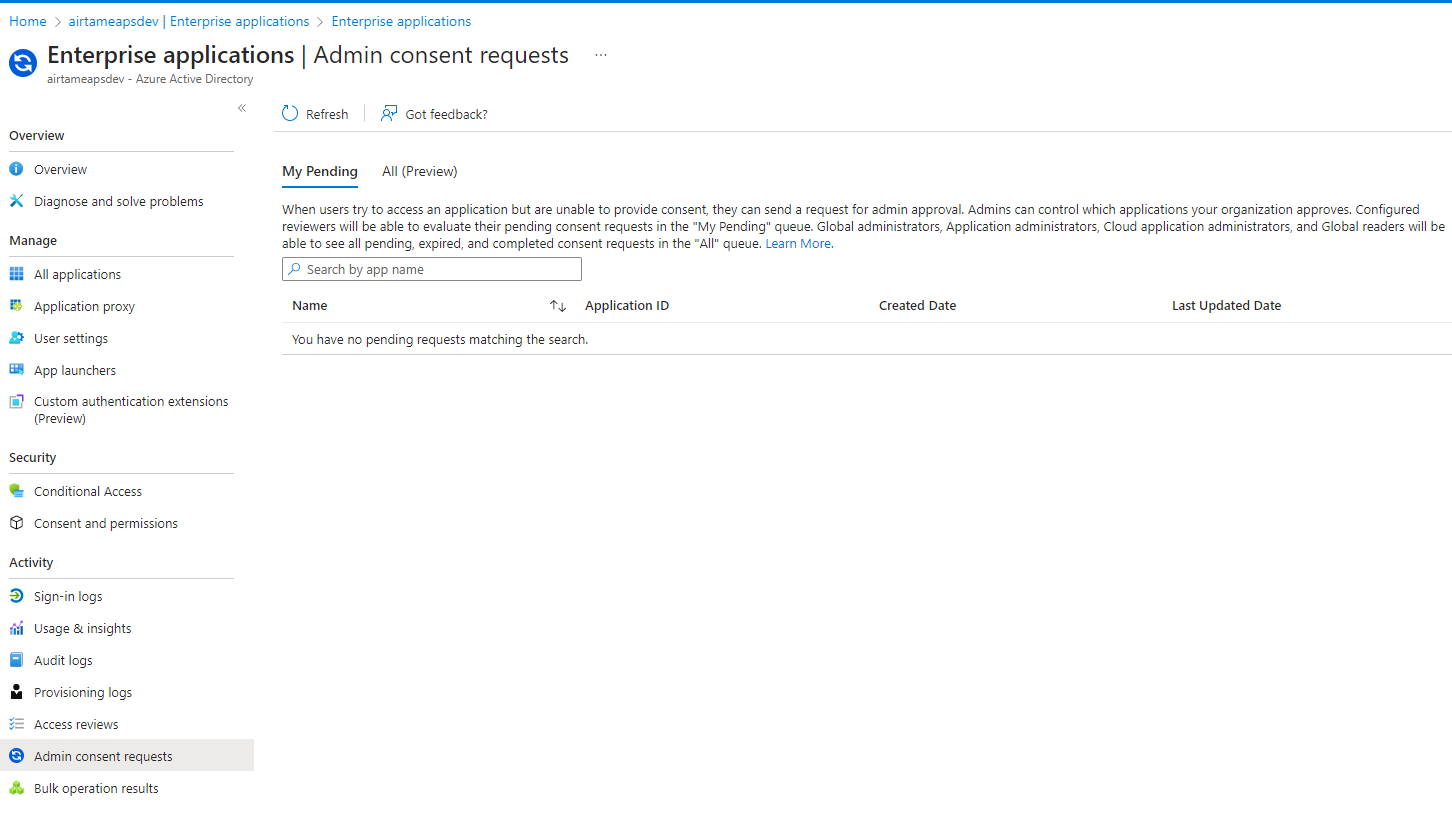This screenshot has width=1452, height=820.
Task: Open Sign-in logs
Action: coord(68,595)
